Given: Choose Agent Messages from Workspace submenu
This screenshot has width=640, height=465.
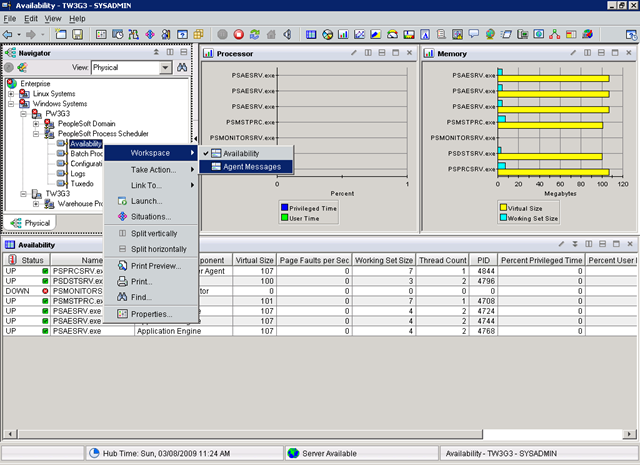Looking at the screenshot, I should [x=246, y=167].
